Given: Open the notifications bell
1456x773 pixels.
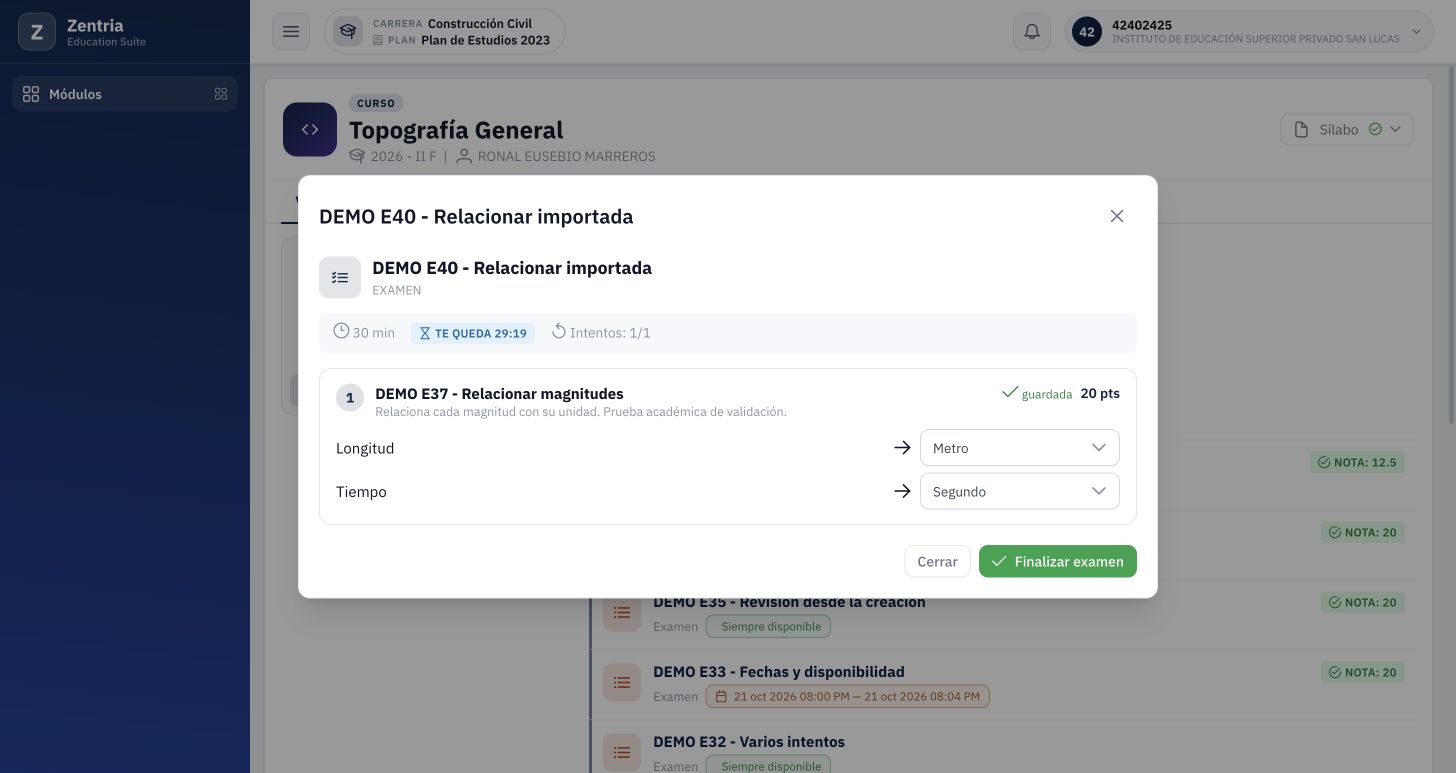Looking at the screenshot, I should pos(1032,32).
